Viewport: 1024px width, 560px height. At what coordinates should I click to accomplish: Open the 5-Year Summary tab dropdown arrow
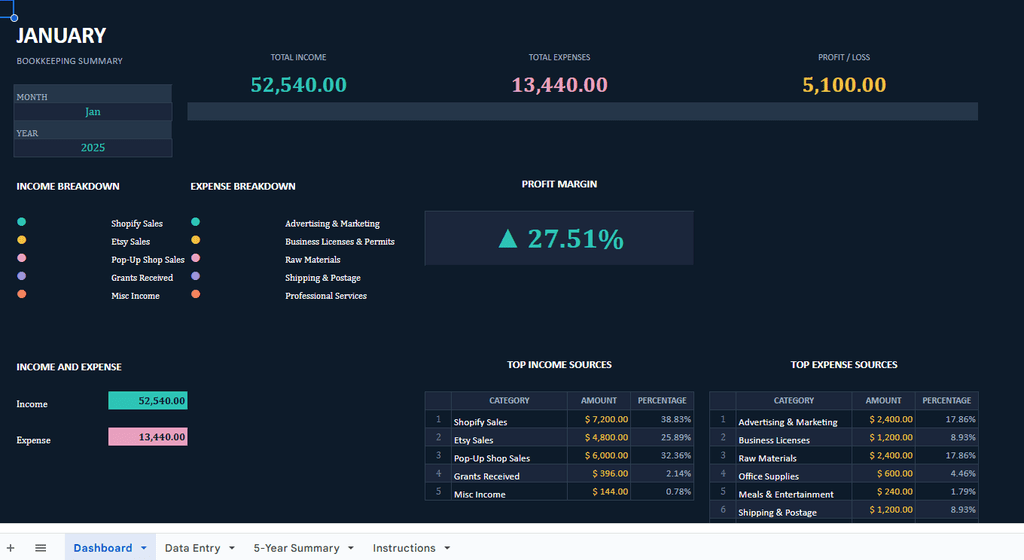point(351,548)
